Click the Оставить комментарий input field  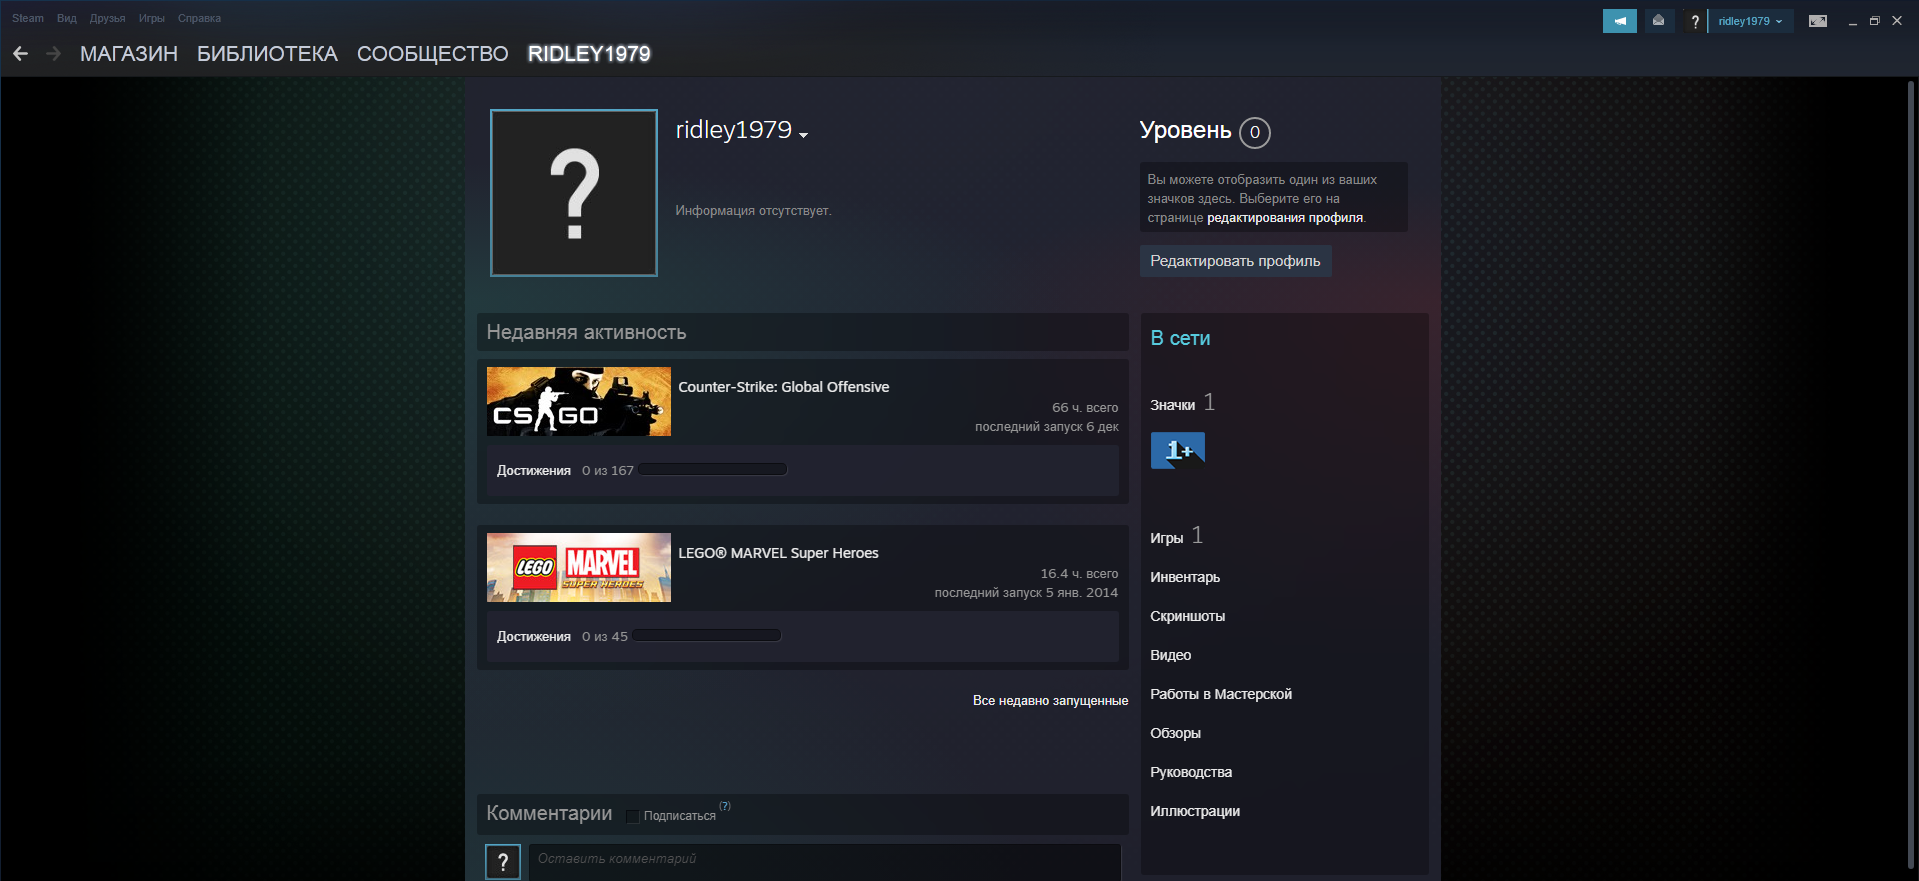click(x=825, y=862)
